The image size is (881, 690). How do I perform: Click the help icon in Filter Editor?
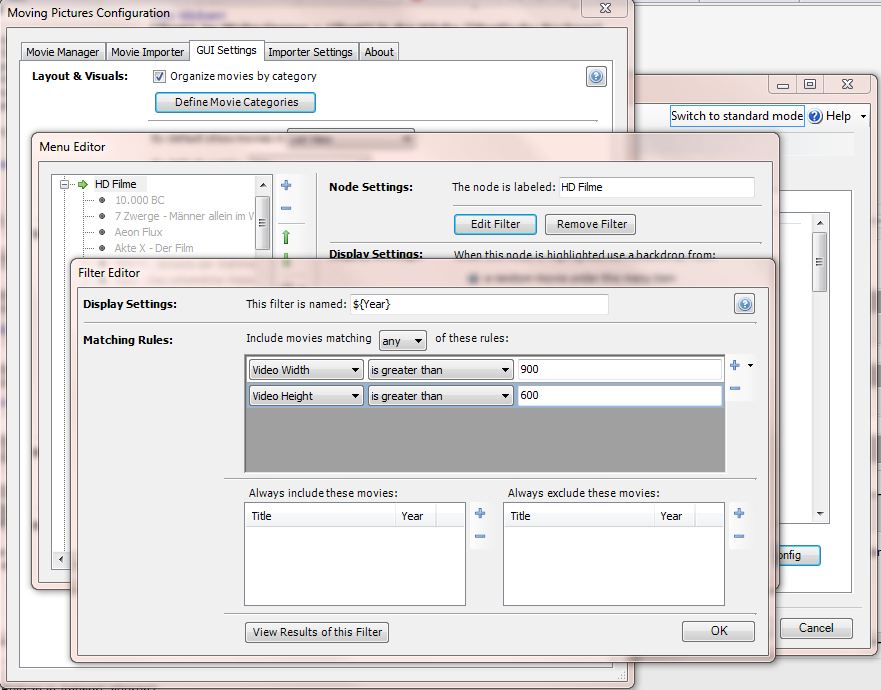744,304
